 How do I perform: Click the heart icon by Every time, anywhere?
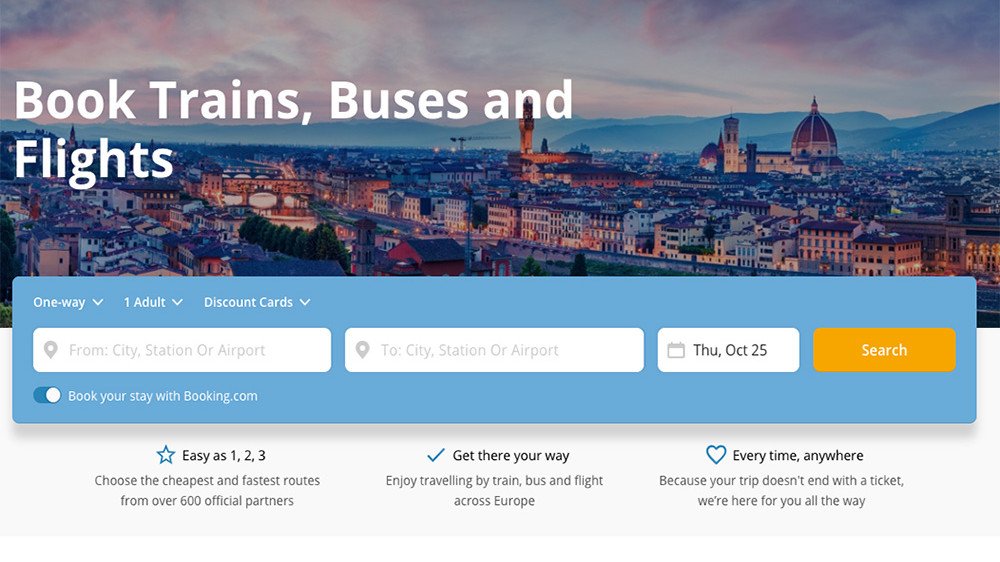click(x=716, y=455)
